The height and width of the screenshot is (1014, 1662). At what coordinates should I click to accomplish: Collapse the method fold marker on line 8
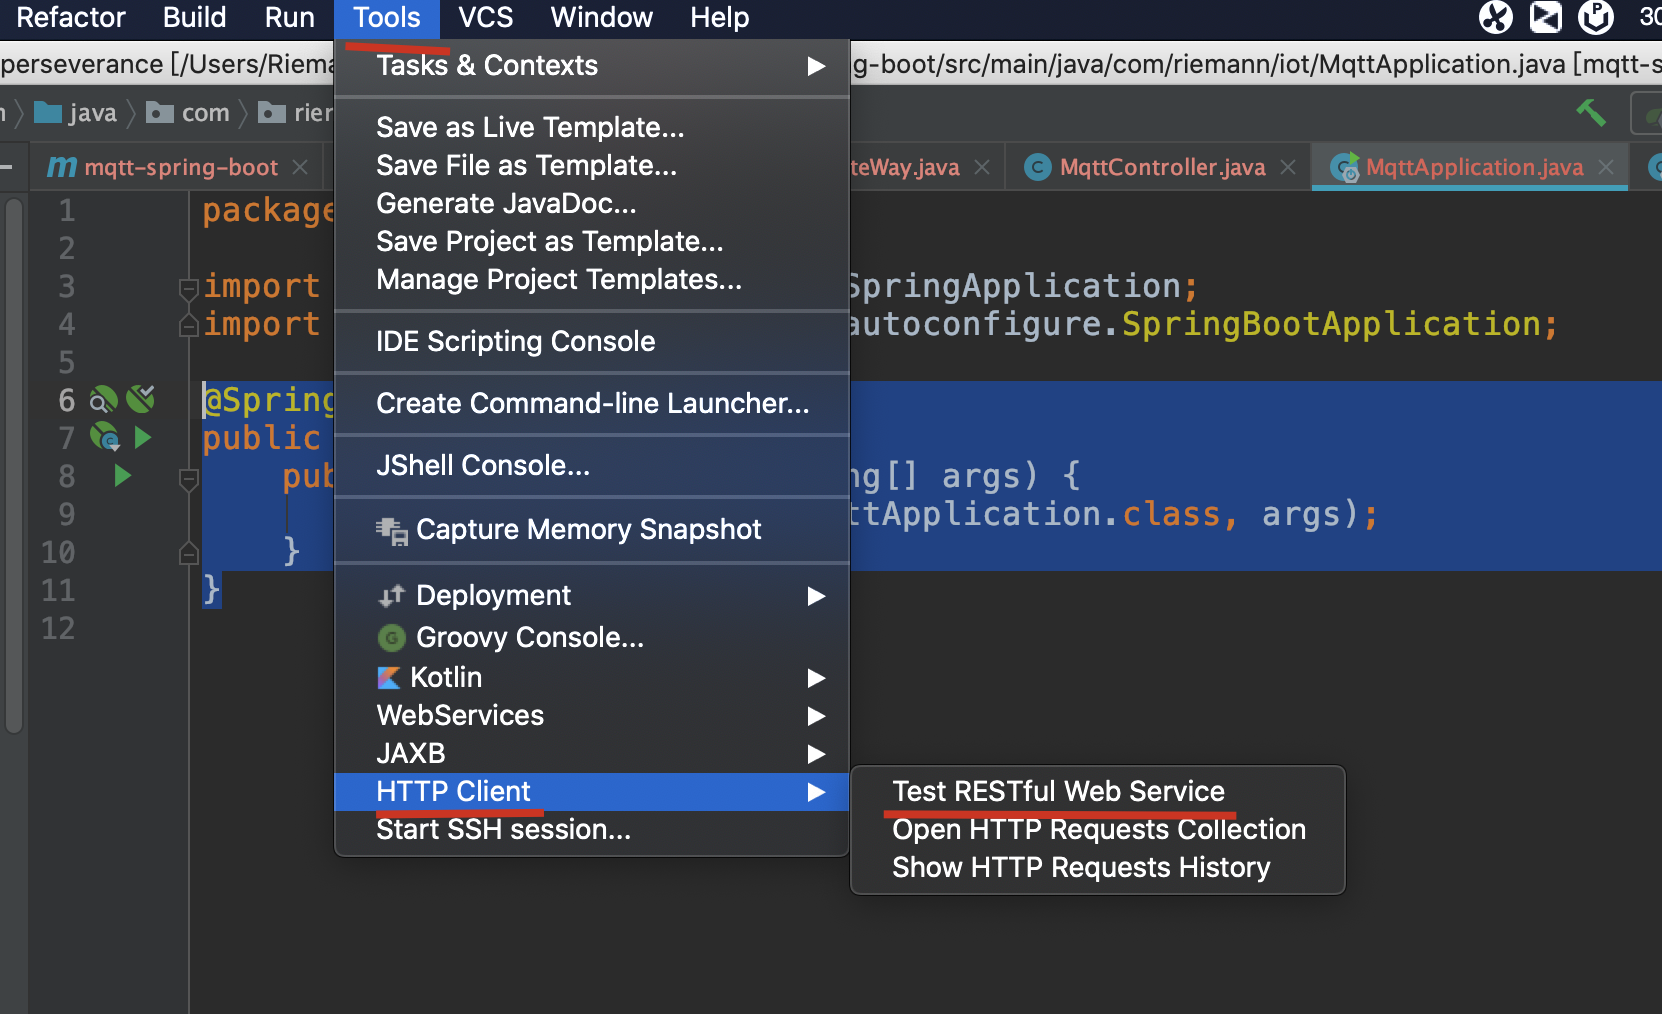[x=189, y=479]
